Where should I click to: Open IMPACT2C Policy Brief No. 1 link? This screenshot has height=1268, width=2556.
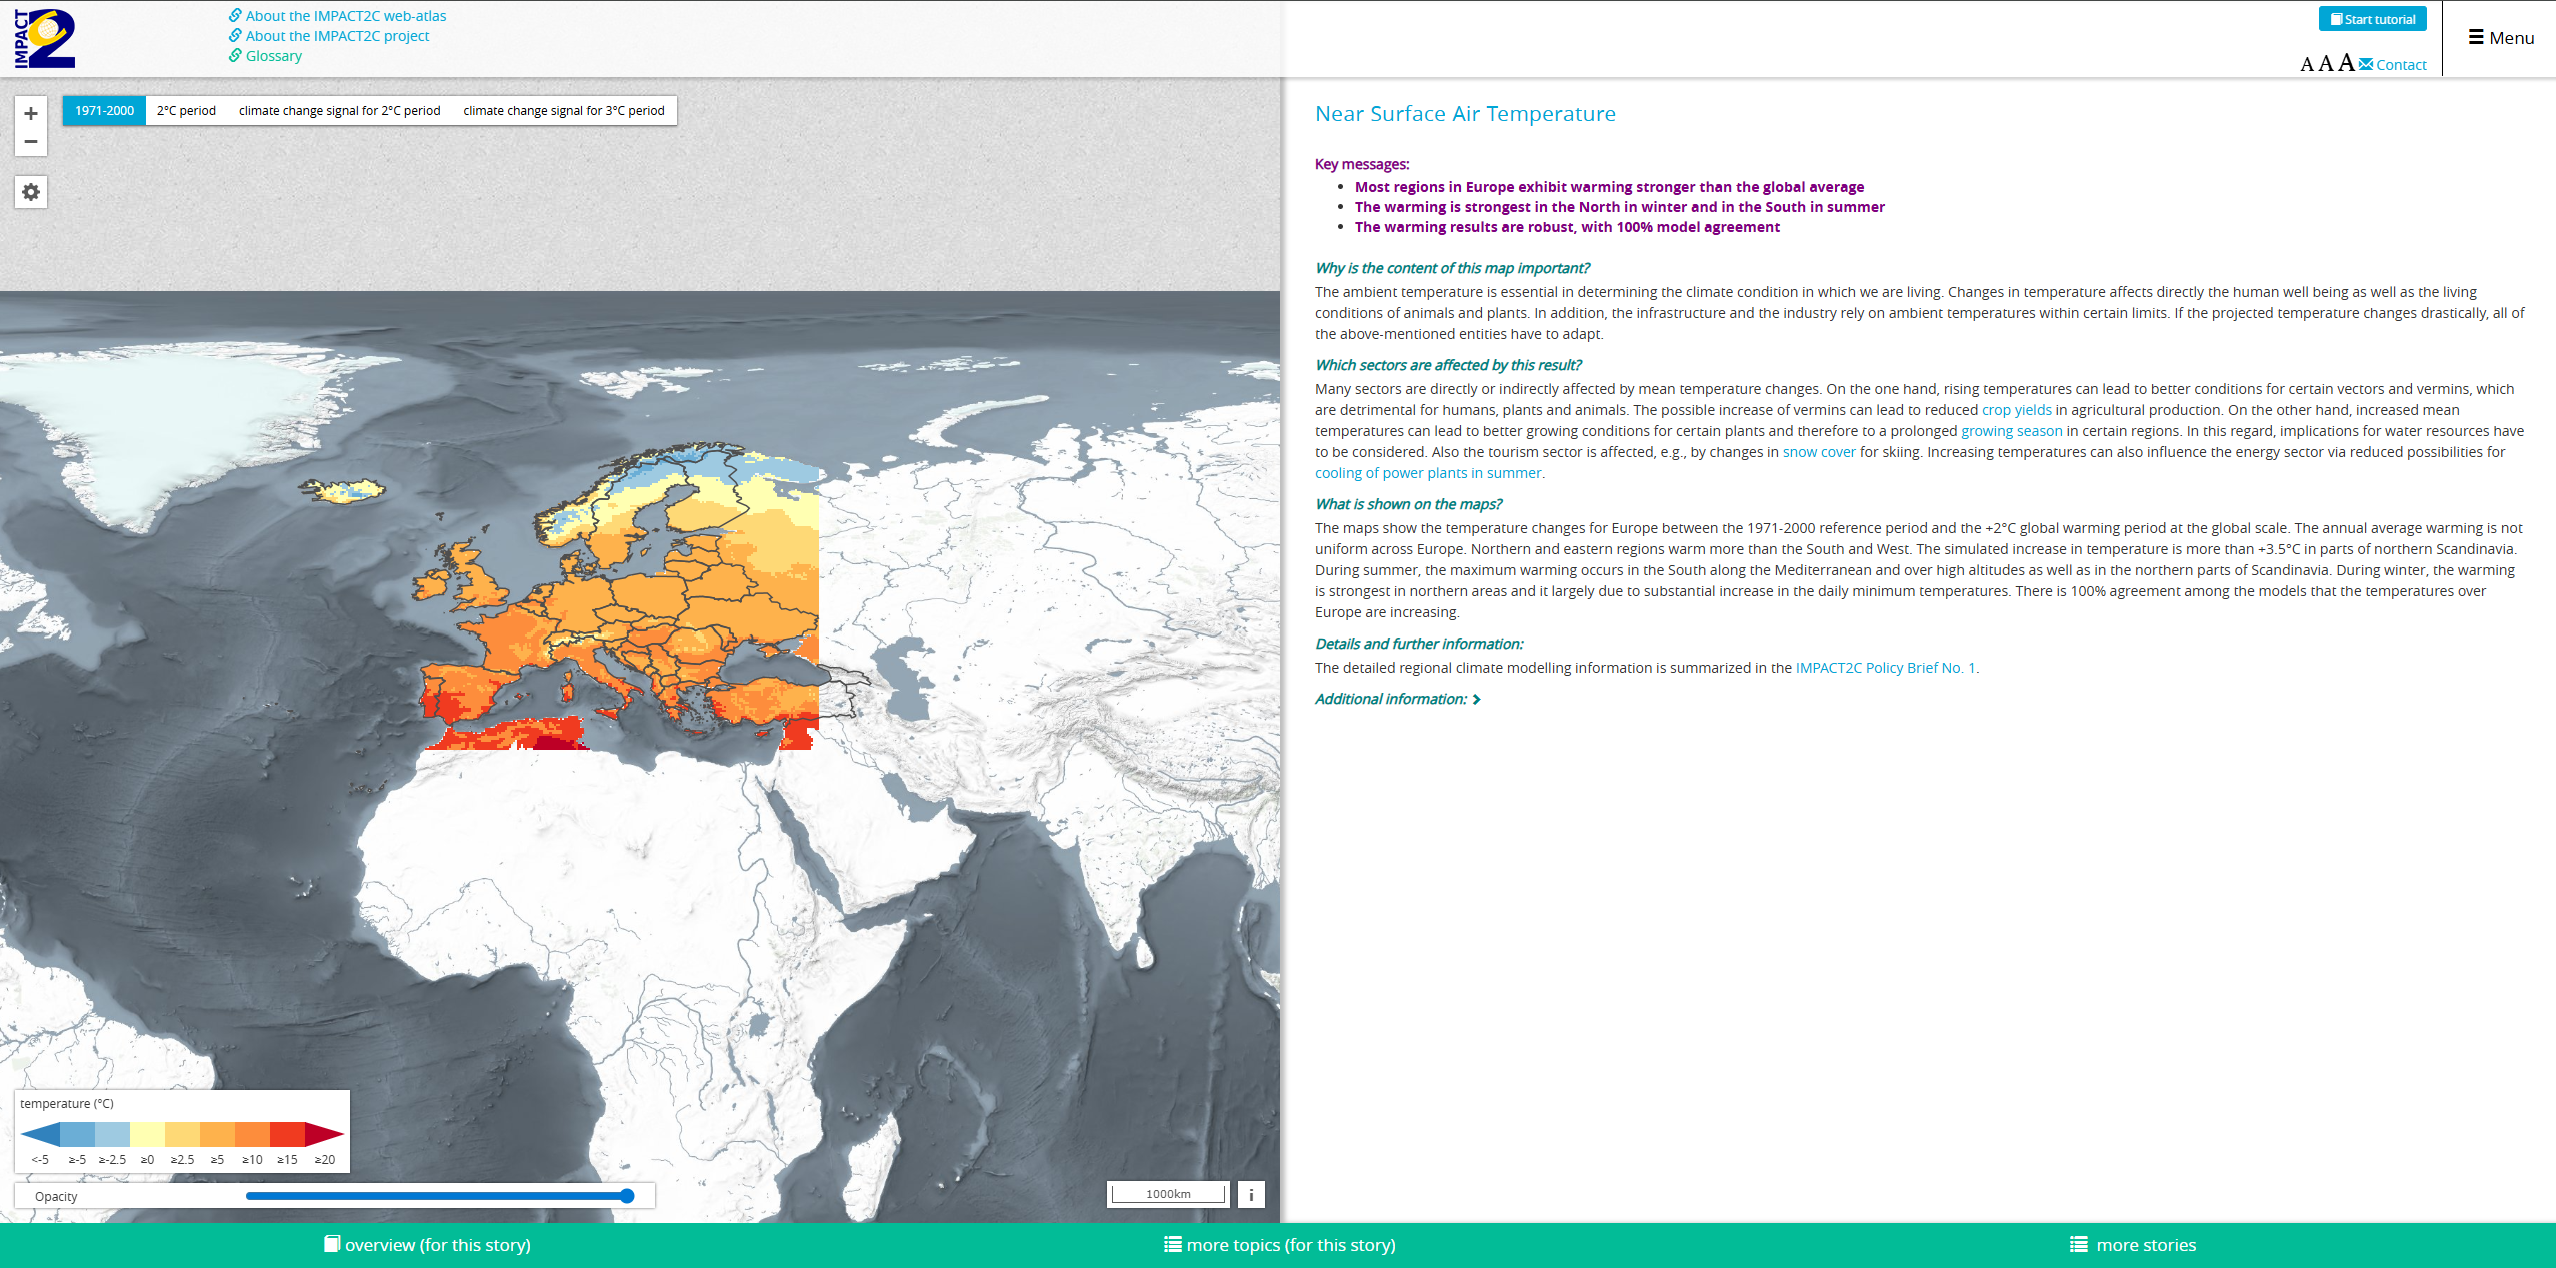click(1885, 668)
